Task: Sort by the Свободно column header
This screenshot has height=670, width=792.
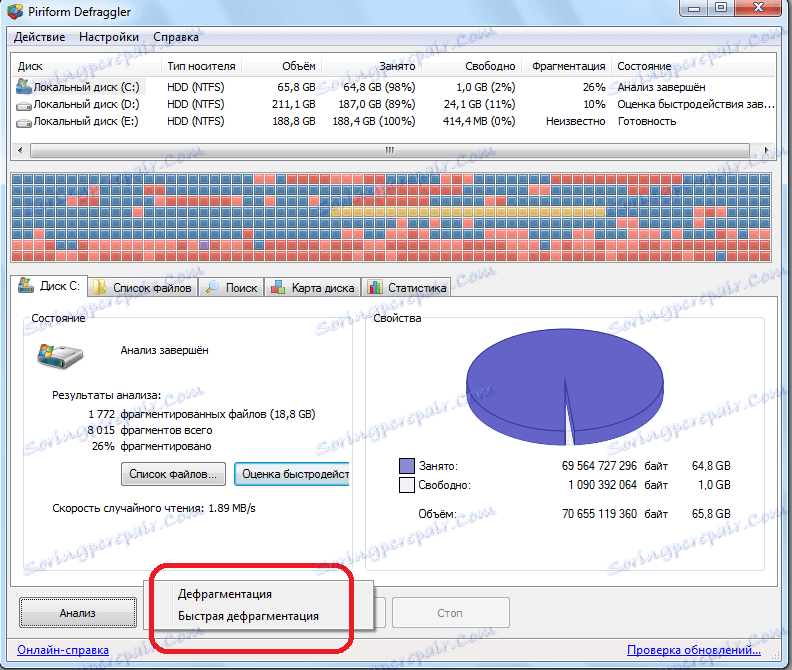Action: pos(471,66)
